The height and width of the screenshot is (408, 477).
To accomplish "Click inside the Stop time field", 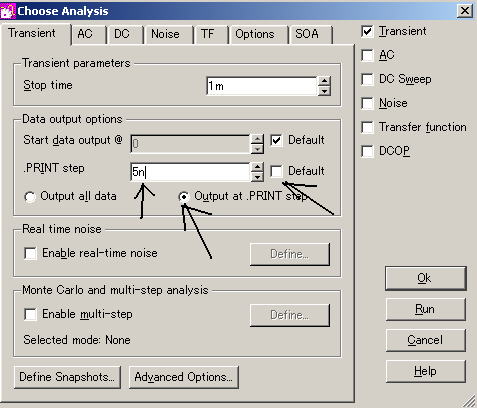I will (x=262, y=86).
